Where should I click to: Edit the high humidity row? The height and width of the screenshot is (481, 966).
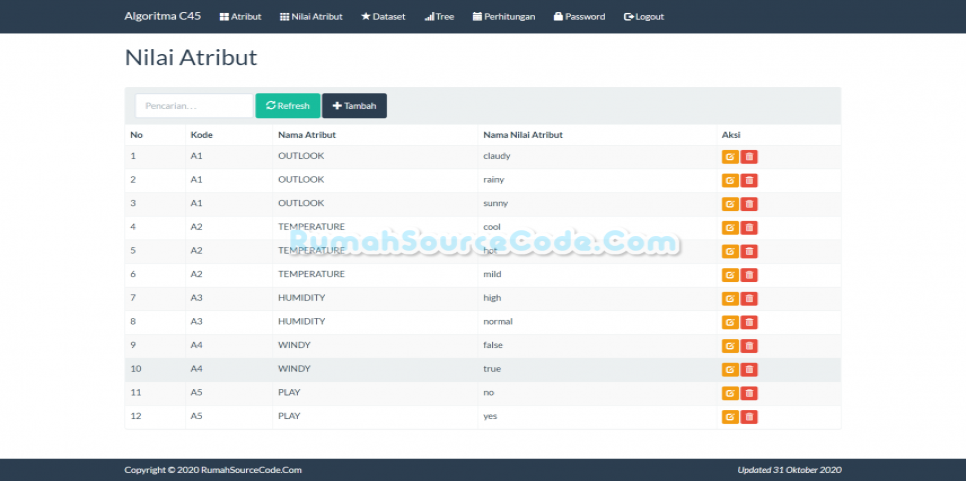point(730,299)
